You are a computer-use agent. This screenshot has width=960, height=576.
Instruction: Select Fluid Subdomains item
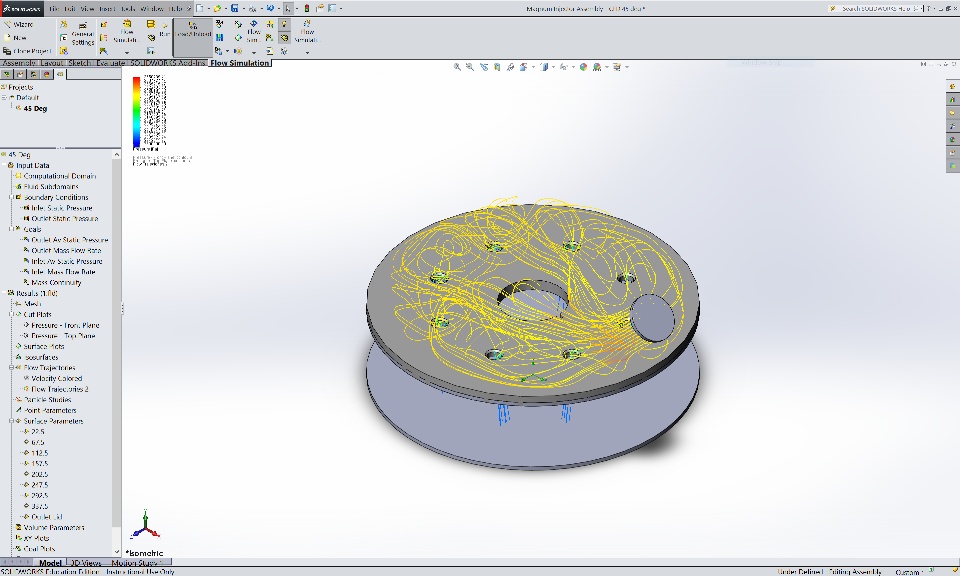coord(51,187)
